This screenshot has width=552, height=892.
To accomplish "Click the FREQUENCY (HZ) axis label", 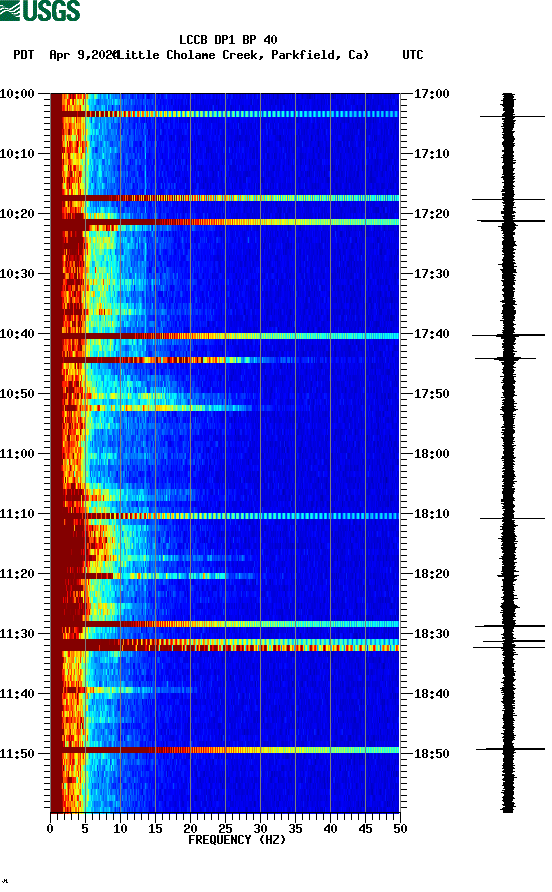I will click(x=237, y=840).
